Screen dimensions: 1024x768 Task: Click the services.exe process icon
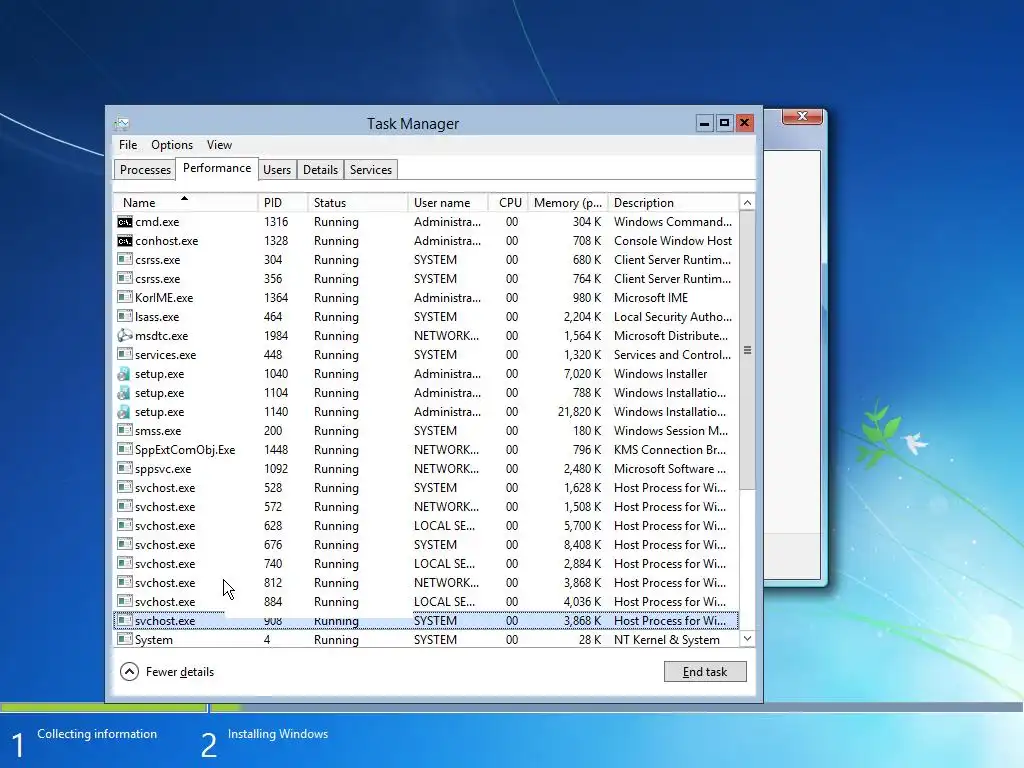[124, 354]
